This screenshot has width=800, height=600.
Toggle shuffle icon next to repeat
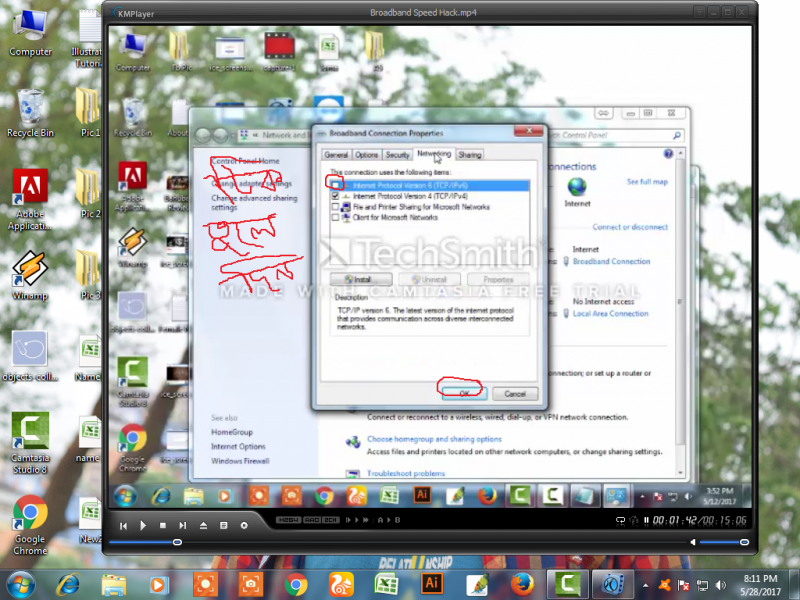[x=634, y=520]
